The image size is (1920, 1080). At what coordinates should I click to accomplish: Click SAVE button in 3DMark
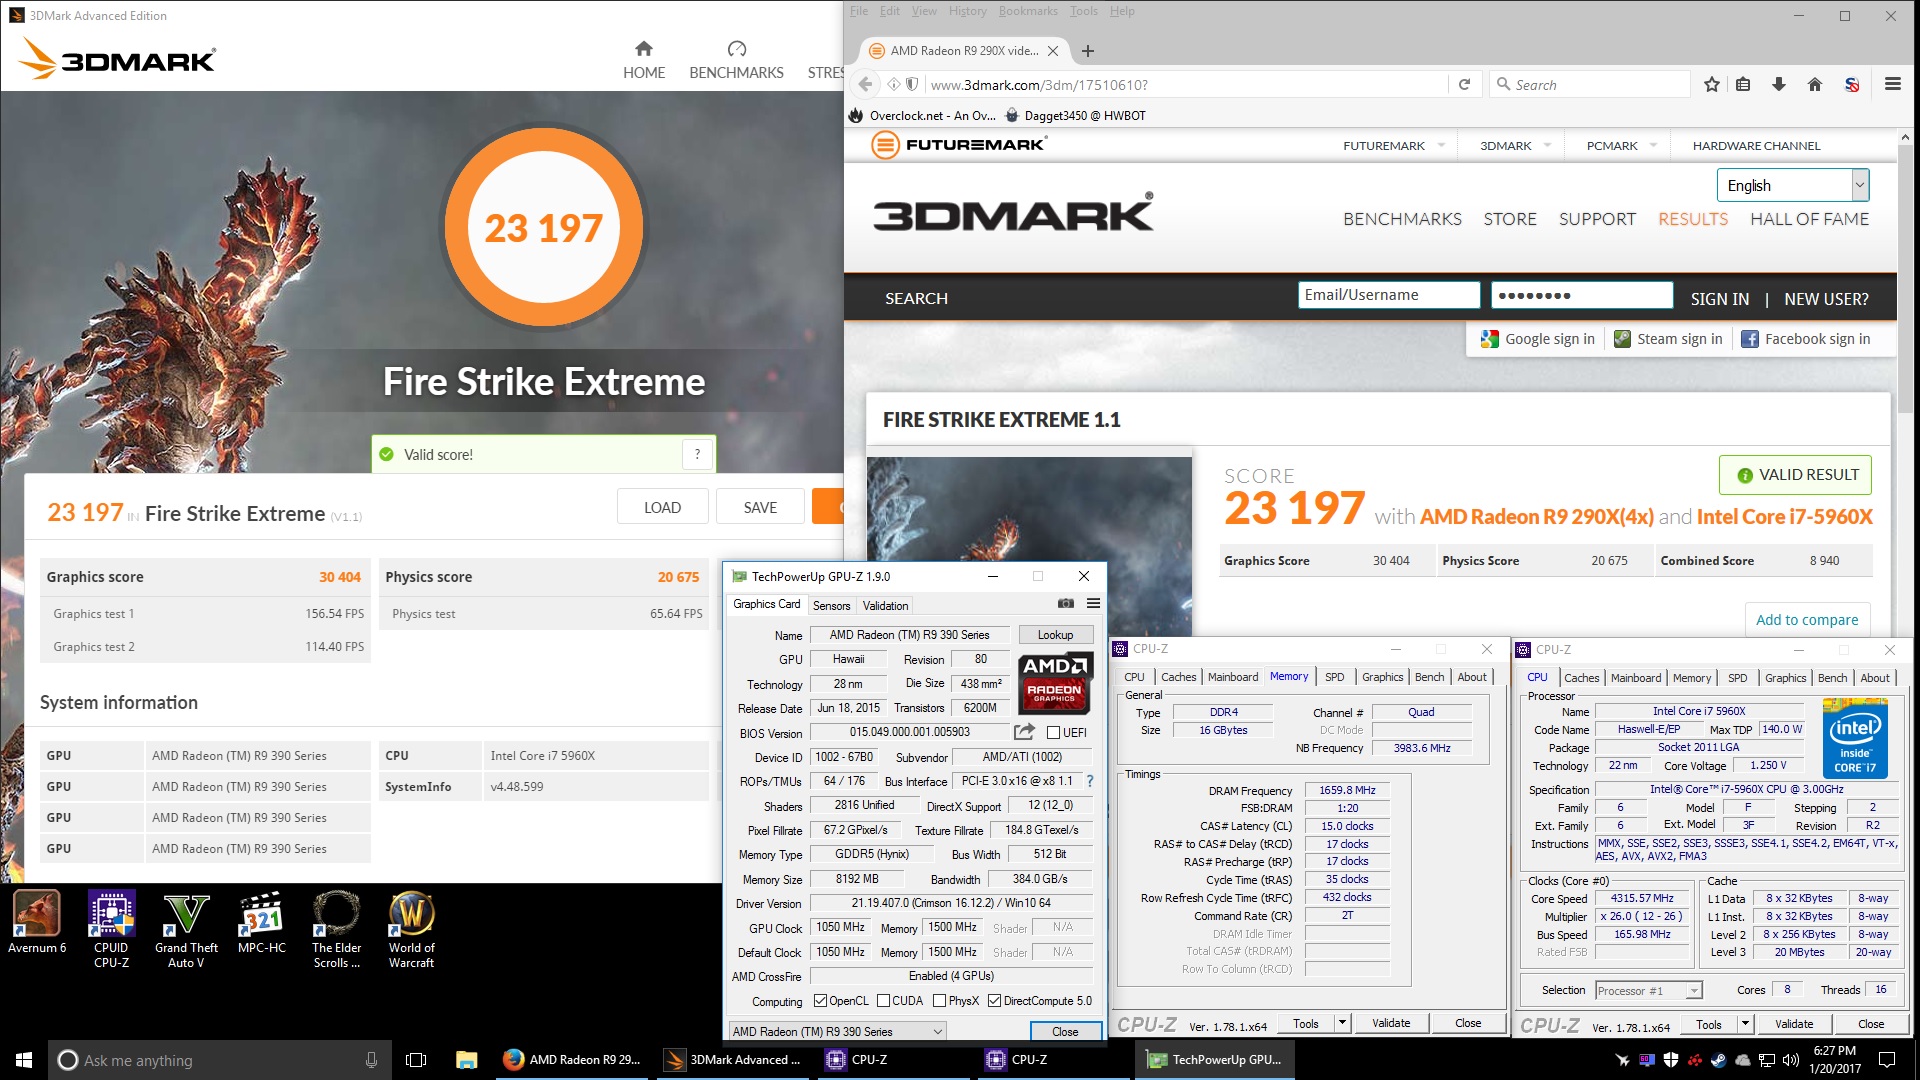click(x=760, y=507)
